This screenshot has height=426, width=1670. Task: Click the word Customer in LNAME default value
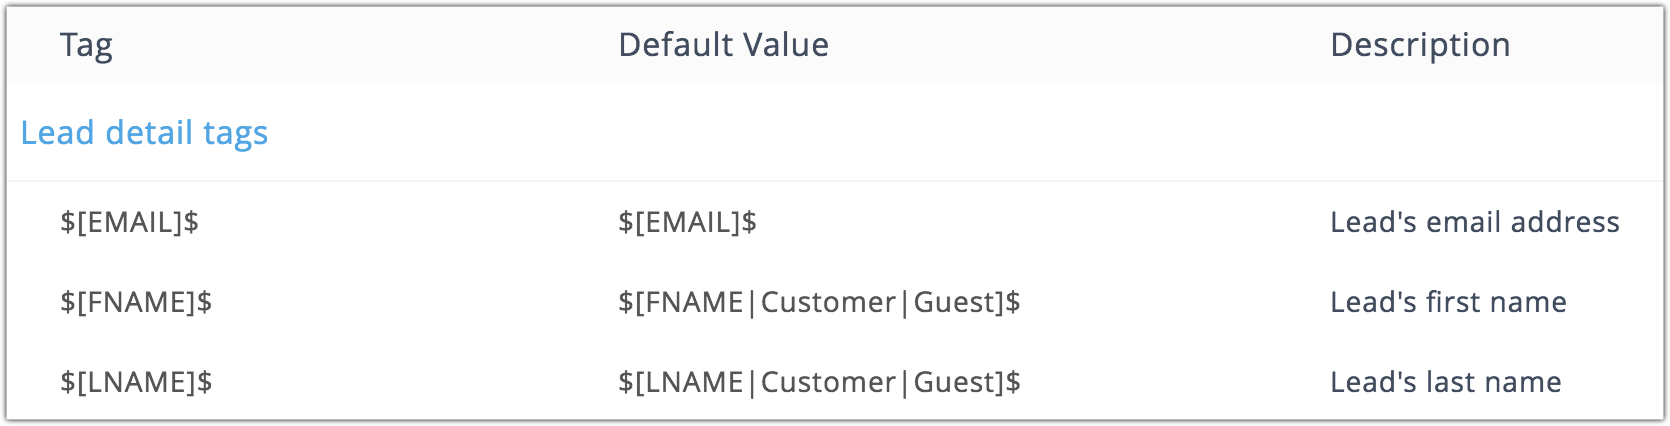828,382
